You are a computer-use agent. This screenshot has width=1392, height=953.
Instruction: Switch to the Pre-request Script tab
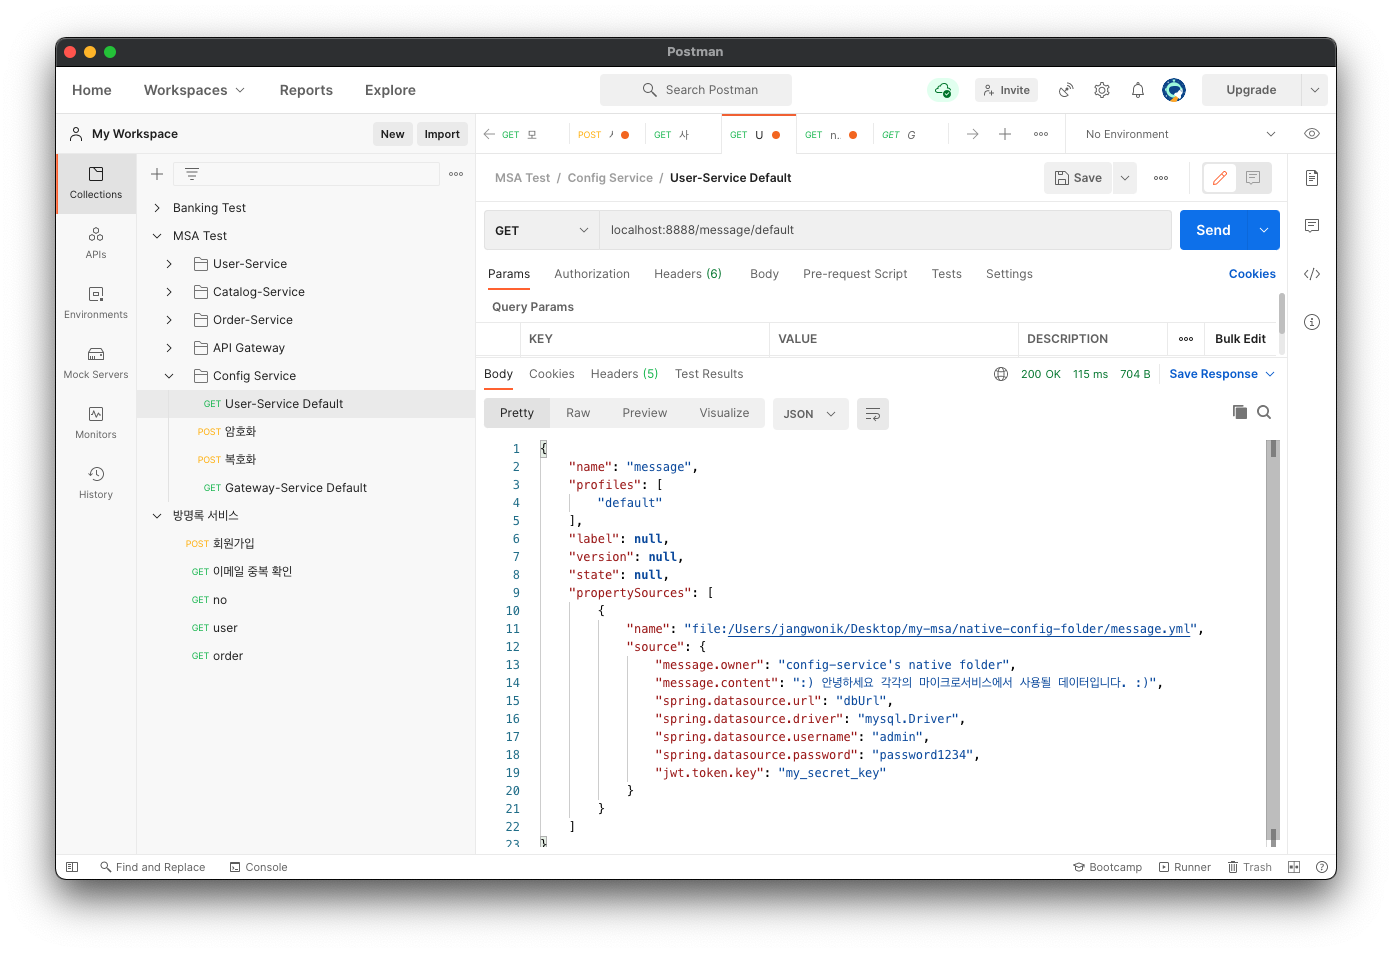(x=855, y=274)
